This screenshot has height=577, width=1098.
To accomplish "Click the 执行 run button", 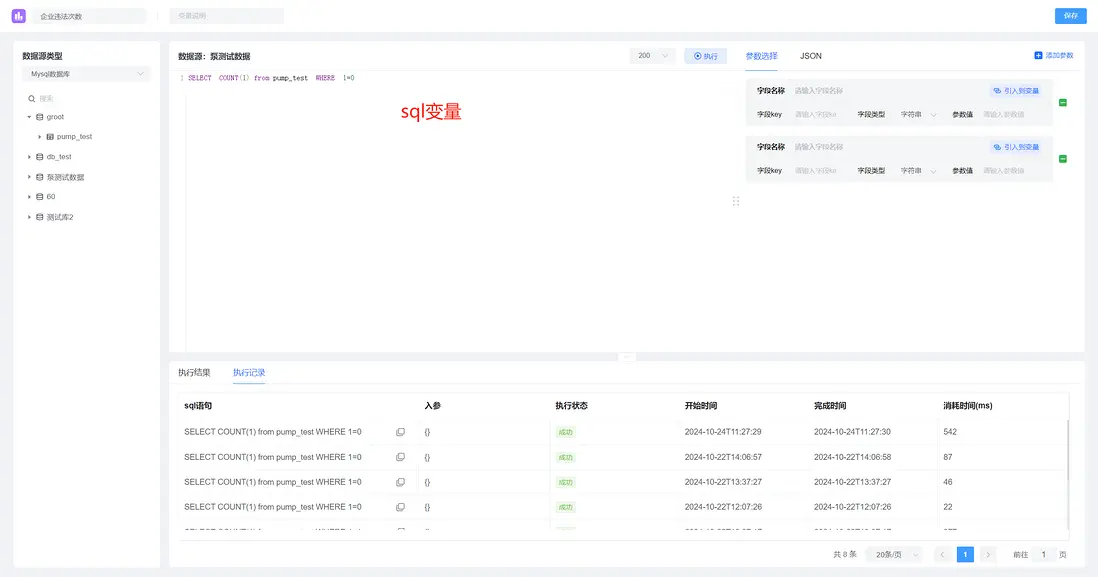I will (705, 56).
